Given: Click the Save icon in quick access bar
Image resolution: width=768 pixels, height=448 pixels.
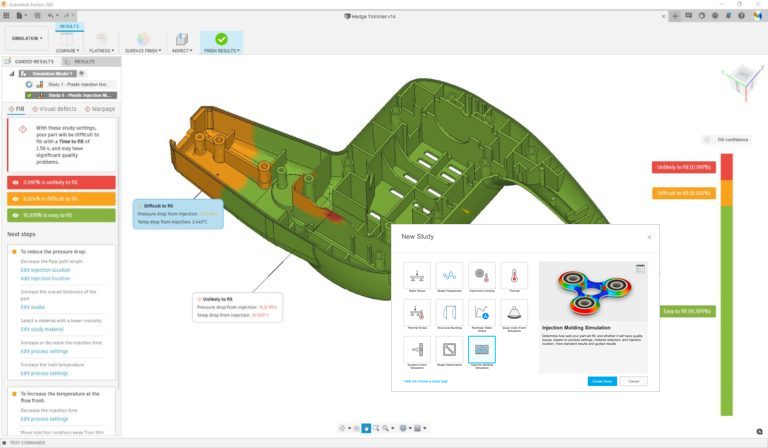Looking at the screenshot, I should coord(37,16).
